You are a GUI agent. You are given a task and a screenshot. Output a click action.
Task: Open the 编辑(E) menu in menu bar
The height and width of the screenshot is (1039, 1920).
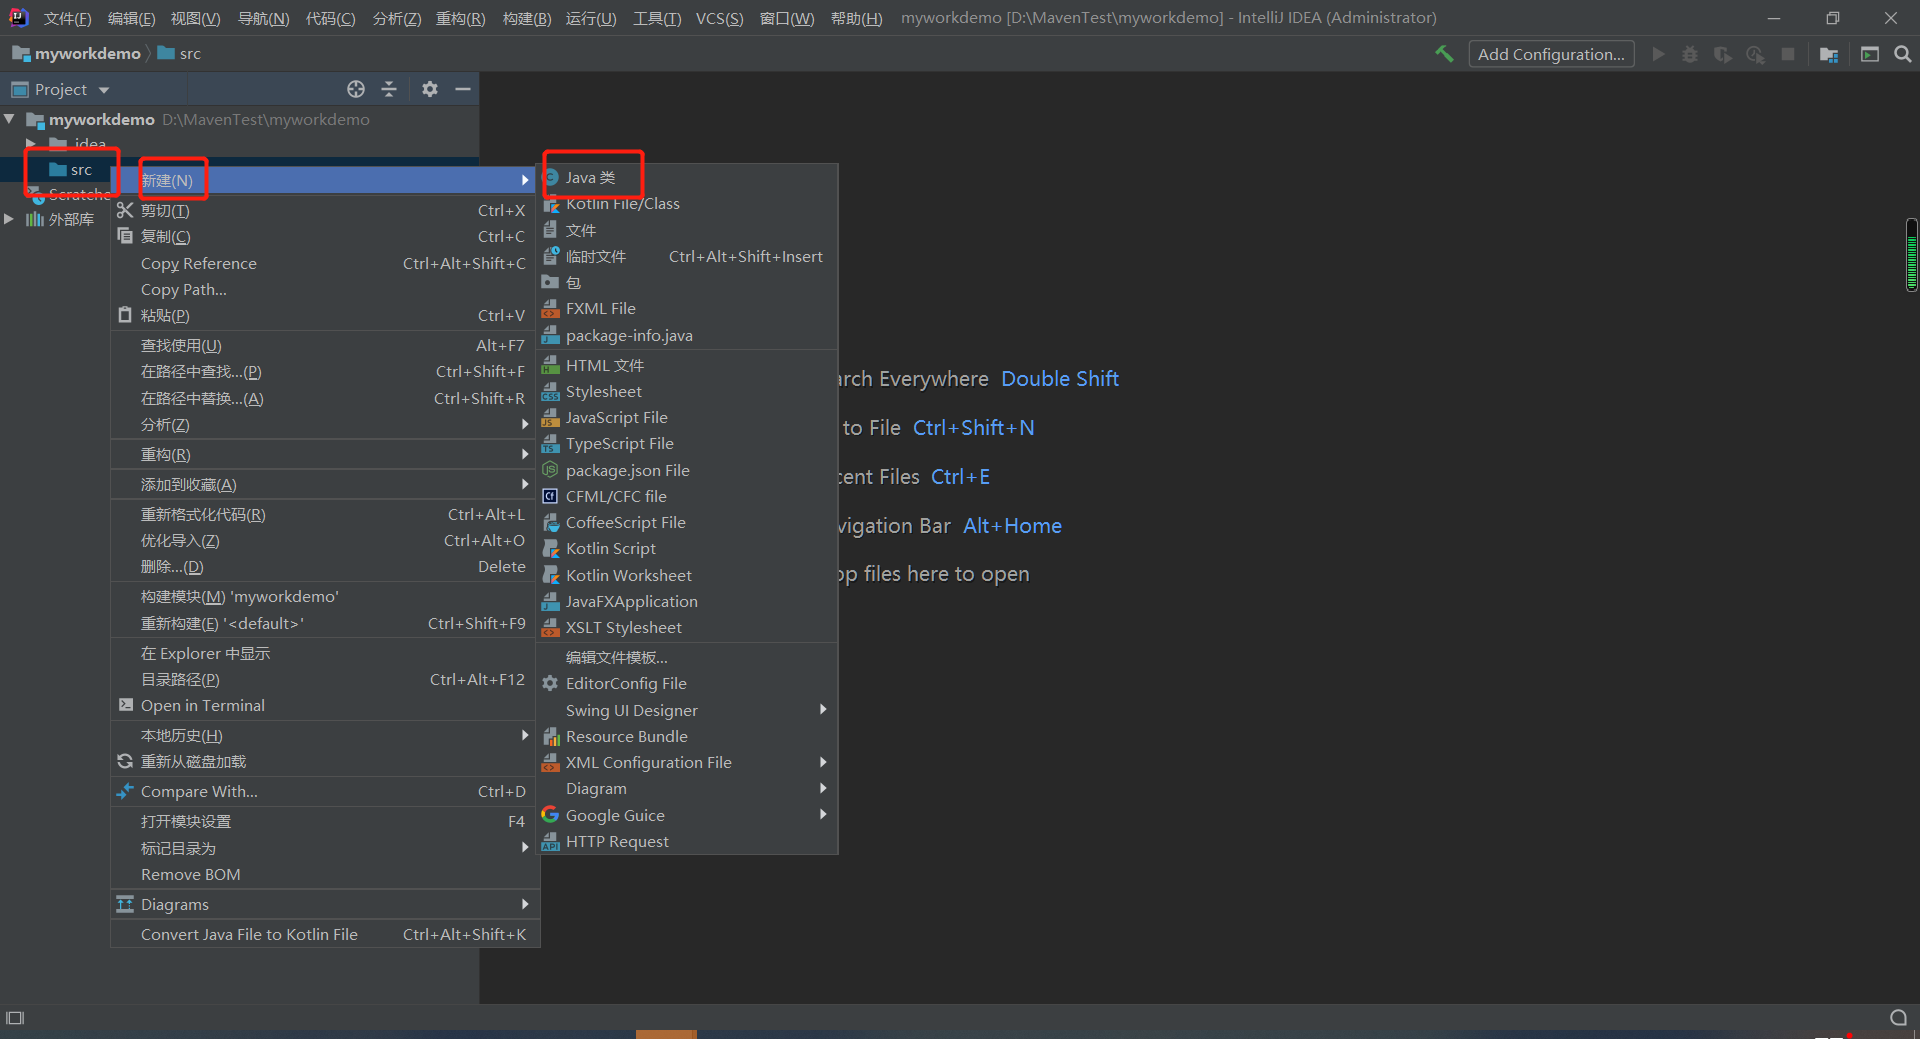(x=131, y=19)
